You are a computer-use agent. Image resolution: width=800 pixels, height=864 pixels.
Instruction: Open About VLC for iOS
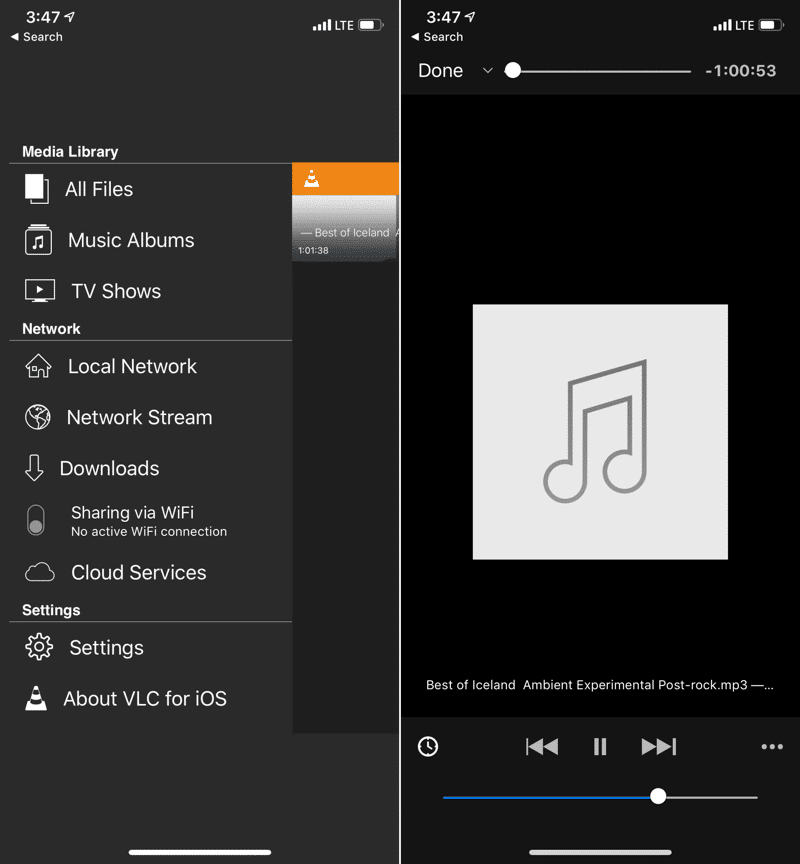pyautogui.click(x=144, y=699)
